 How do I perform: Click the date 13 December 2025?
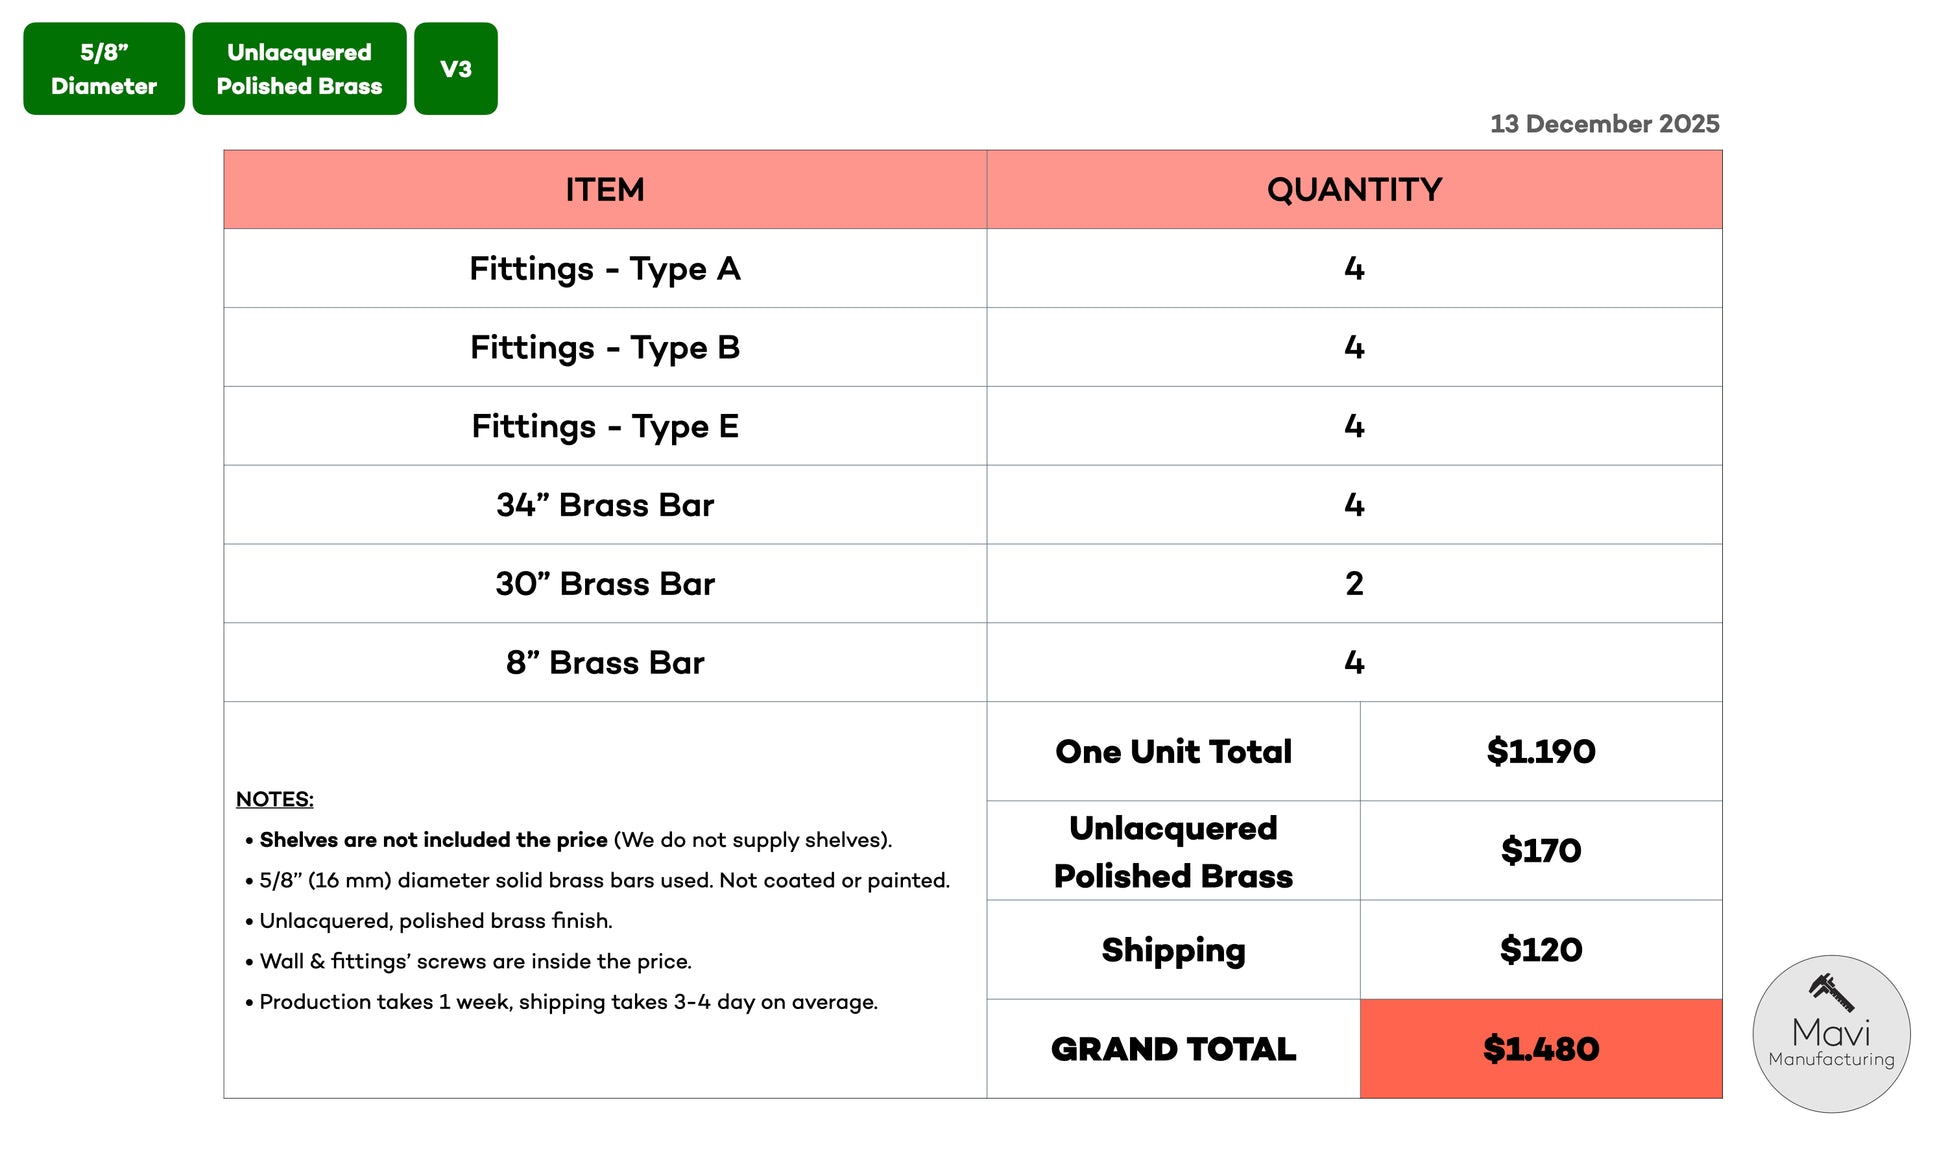coord(1604,124)
